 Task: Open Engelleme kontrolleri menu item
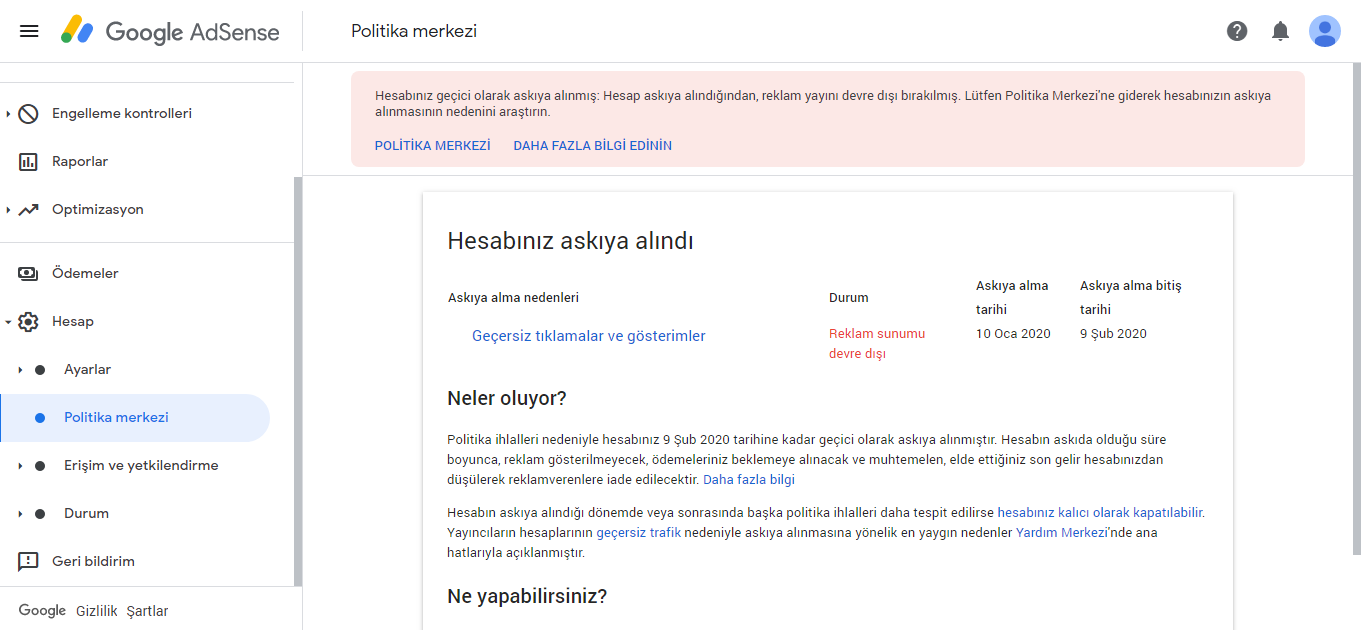pyautogui.click(x=122, y=113)
